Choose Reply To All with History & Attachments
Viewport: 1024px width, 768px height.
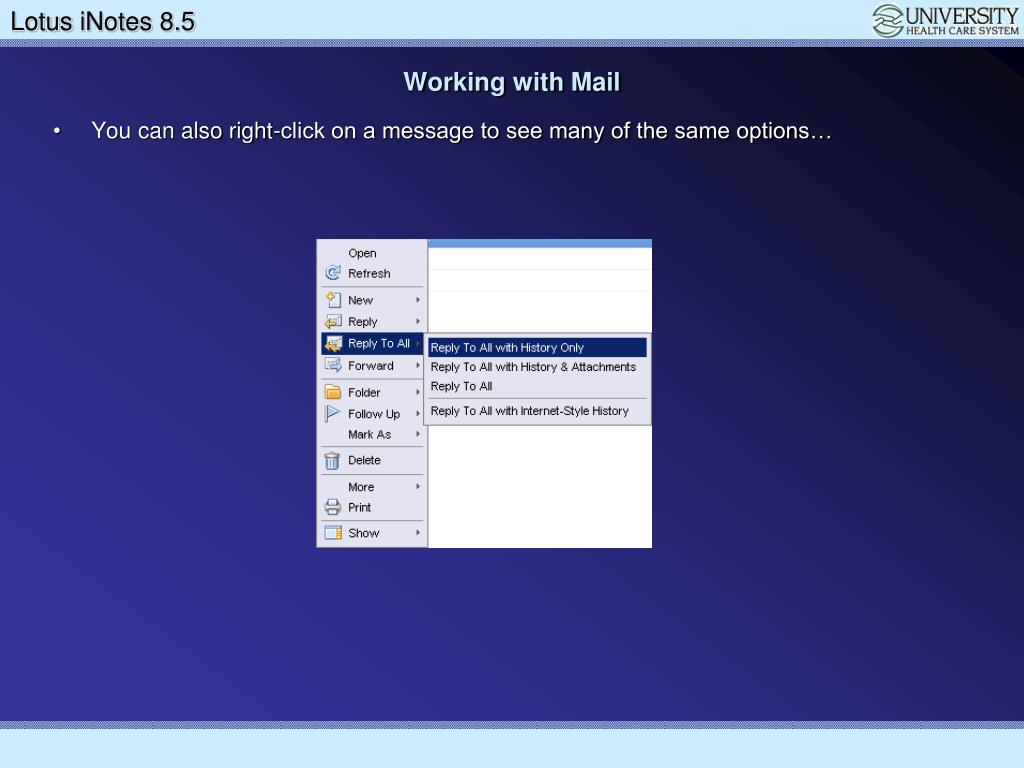pos(537,367)
